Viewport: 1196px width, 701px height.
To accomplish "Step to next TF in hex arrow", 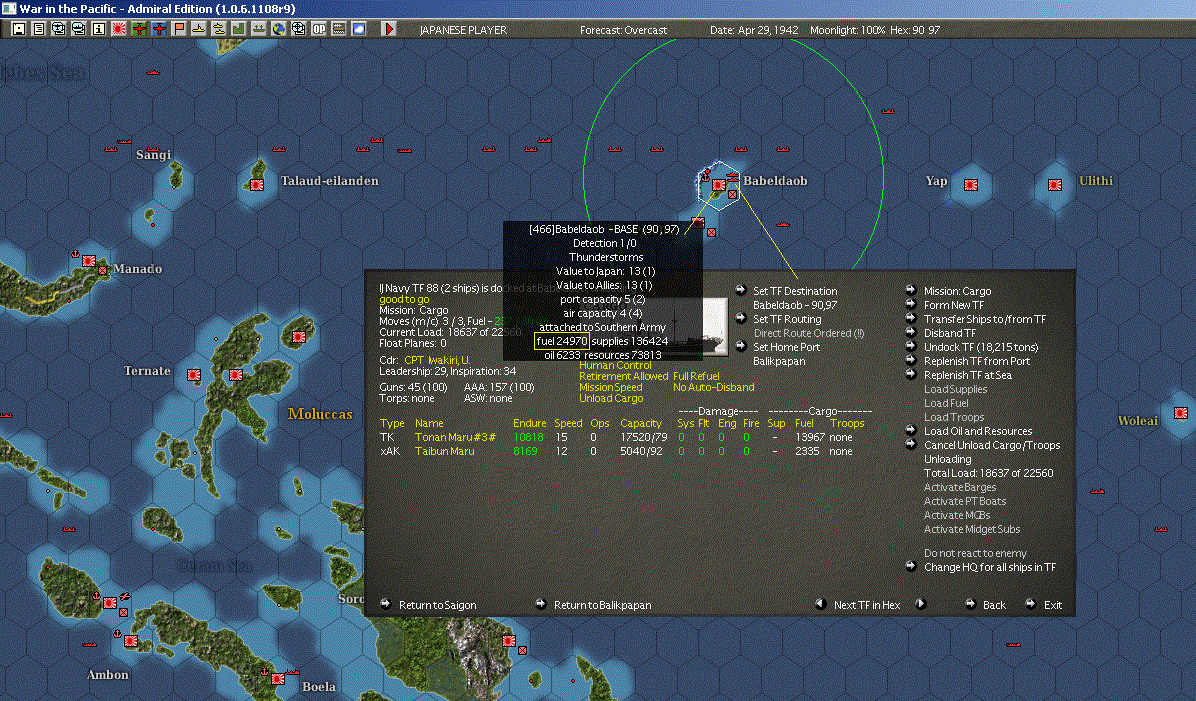I will point(920,604).
